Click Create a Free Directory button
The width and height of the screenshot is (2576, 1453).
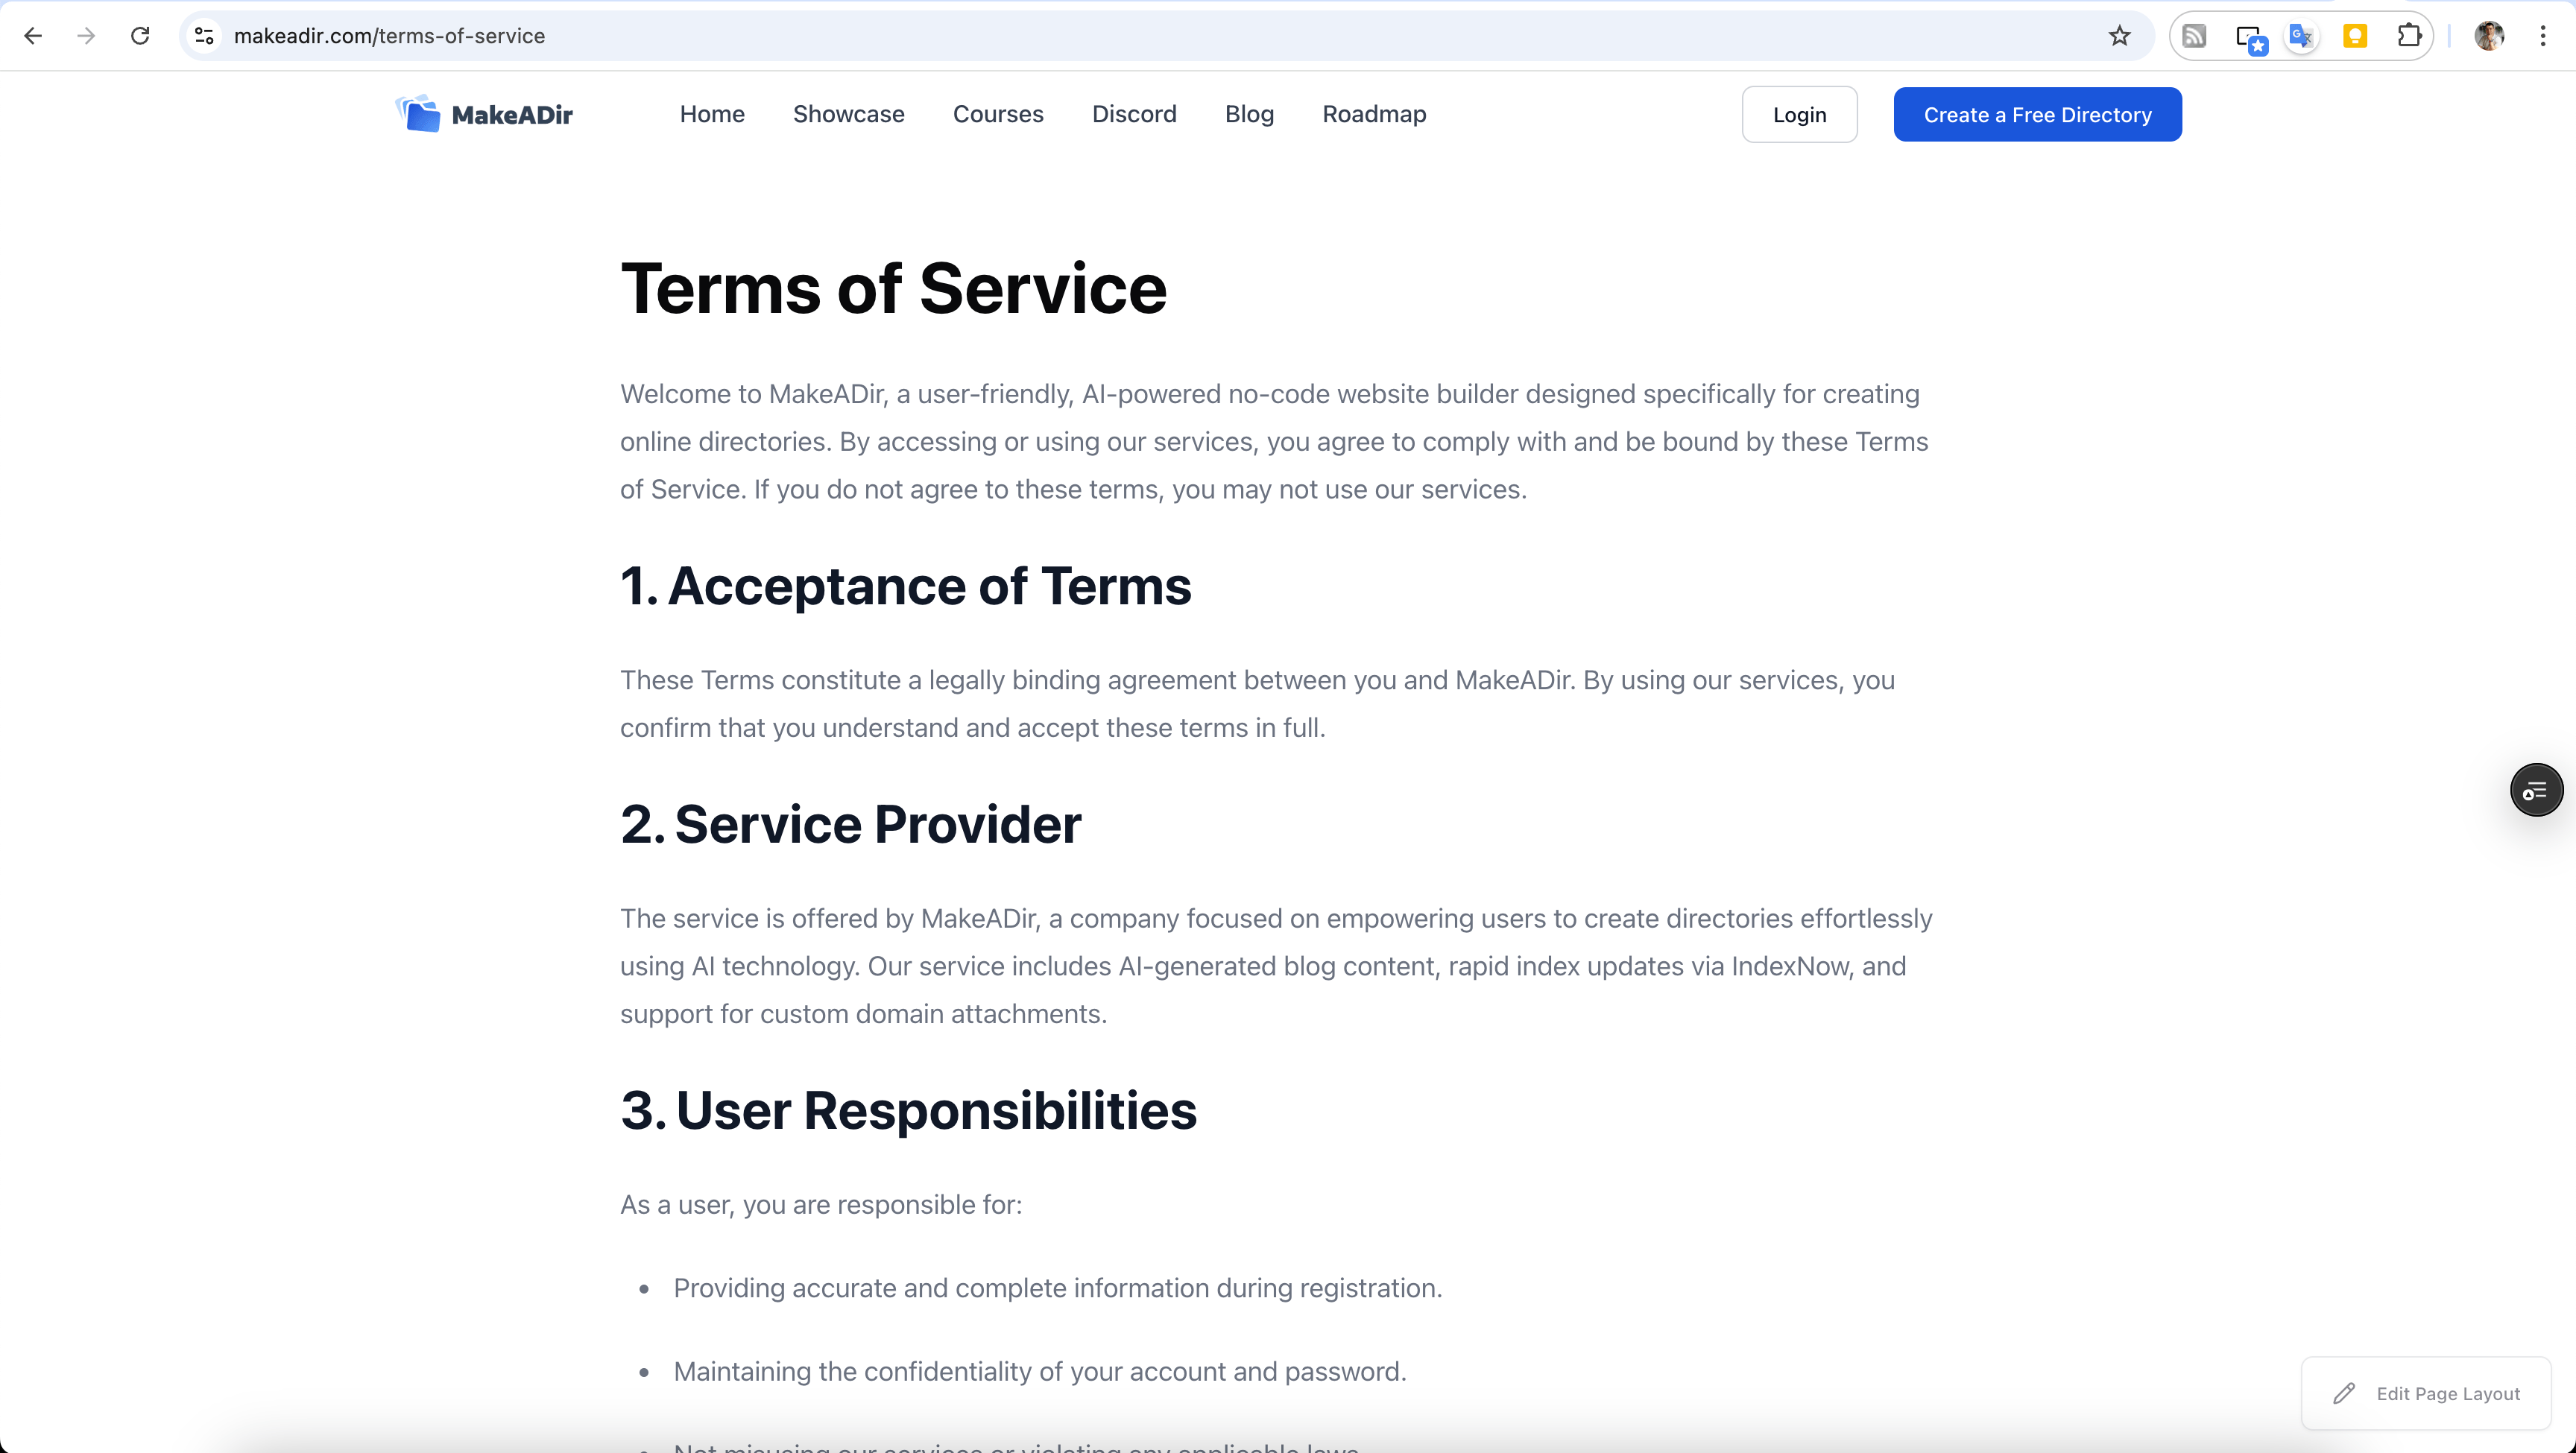[x=2036, y=115]
